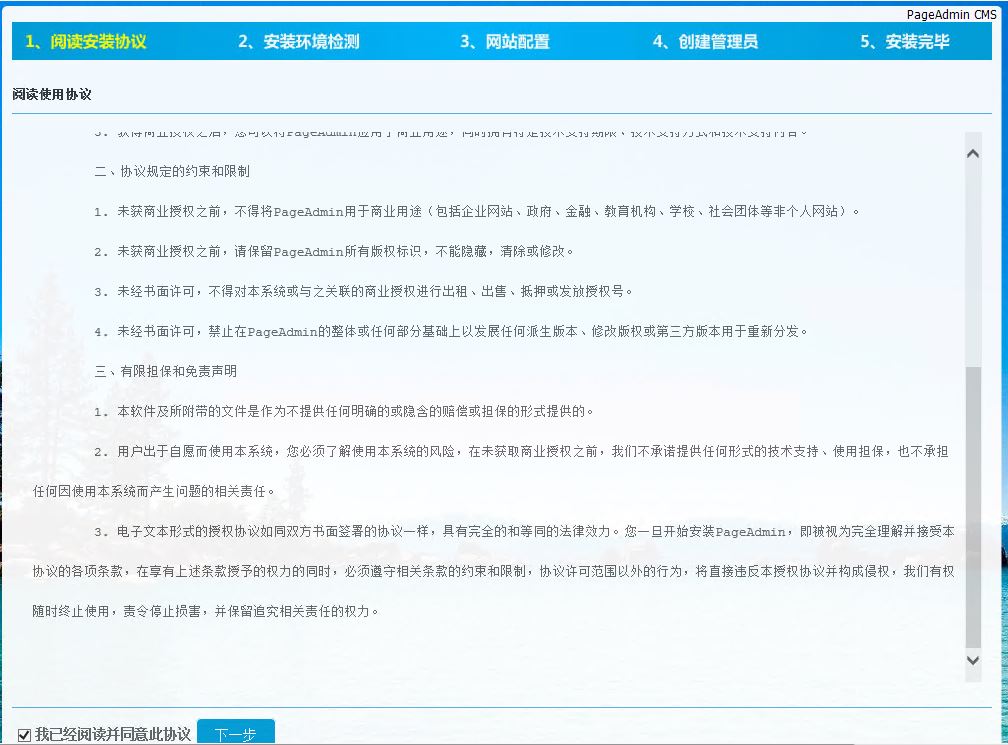Click the heading 阅读使用协议

pos(52,94)
